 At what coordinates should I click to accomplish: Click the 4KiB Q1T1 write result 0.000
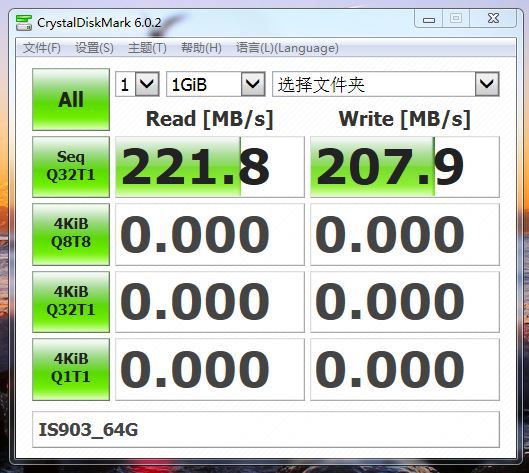point(405,369)
